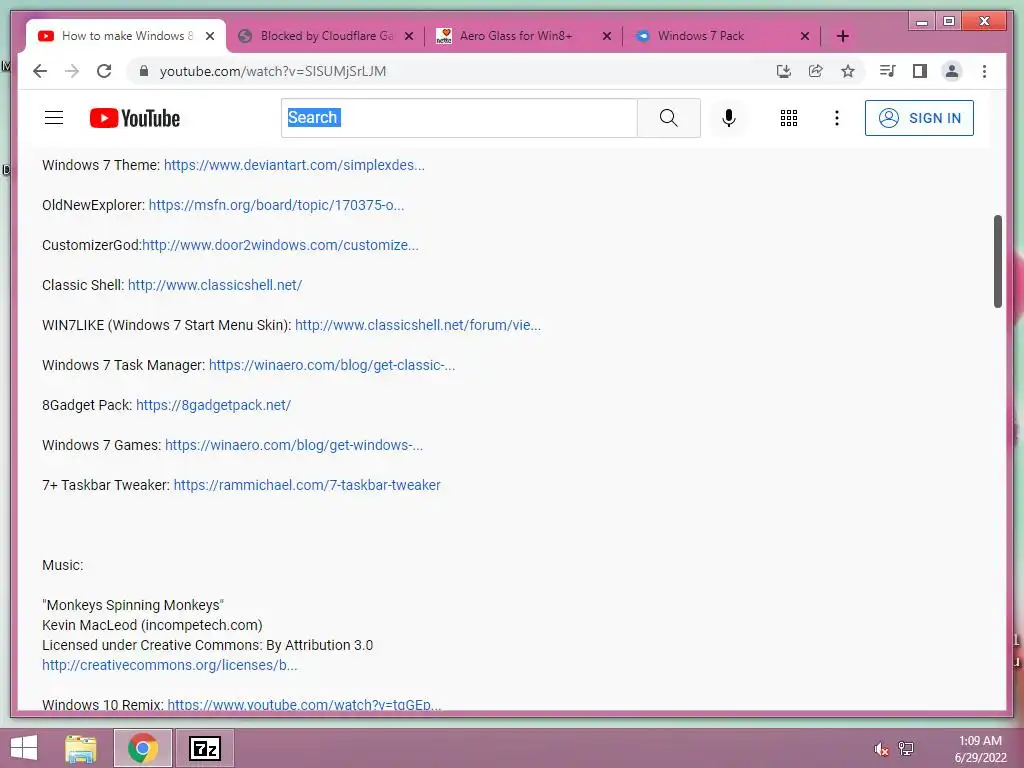Open the OldNewExplorer msfn.org link
This screenshot has width=1024, height=768.
click(x=276, y=205)
